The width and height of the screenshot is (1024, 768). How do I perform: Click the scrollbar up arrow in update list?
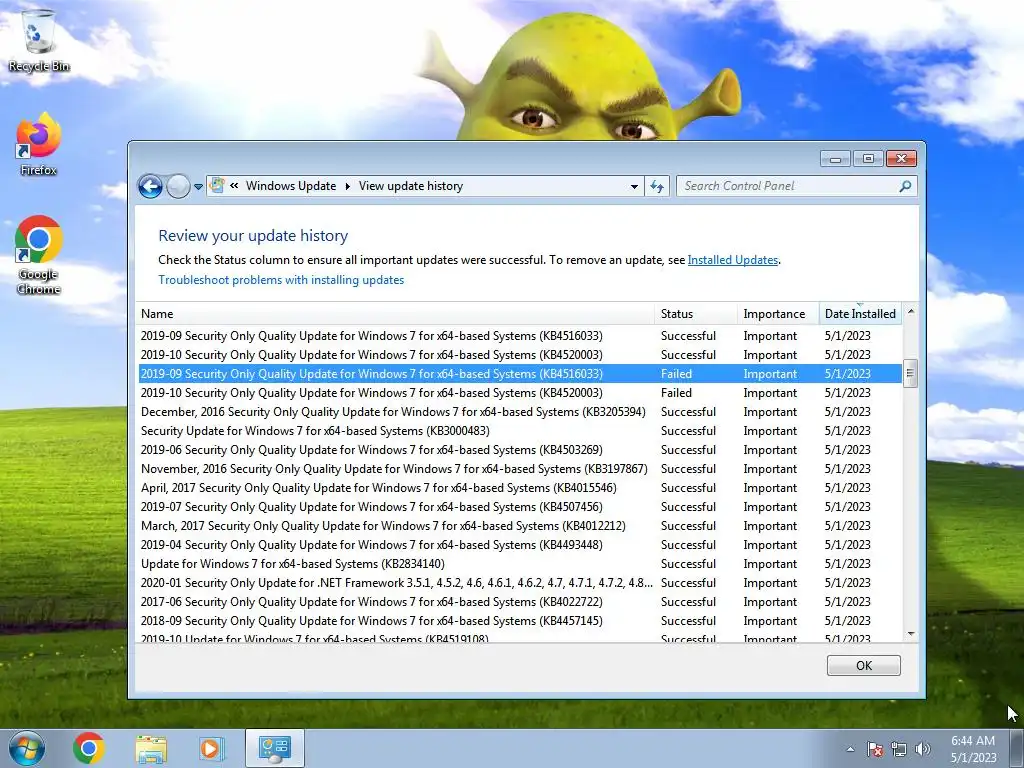pos(910,312)
